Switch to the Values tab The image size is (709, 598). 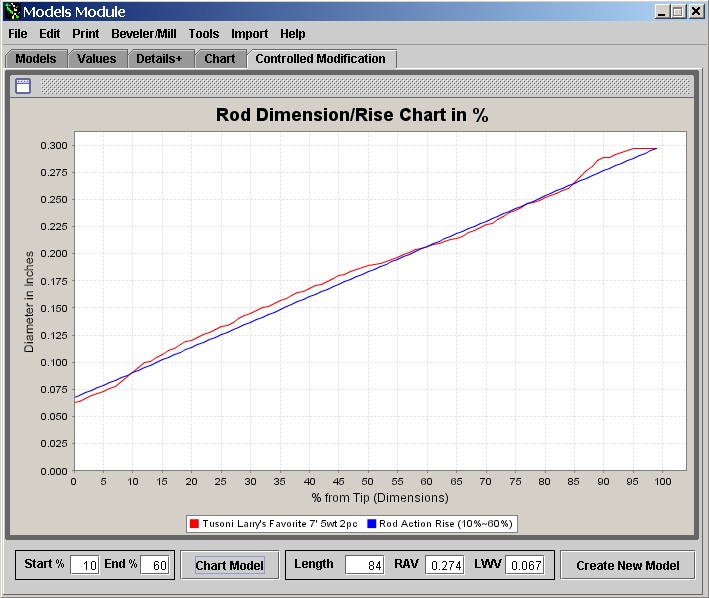coord(97,59)
